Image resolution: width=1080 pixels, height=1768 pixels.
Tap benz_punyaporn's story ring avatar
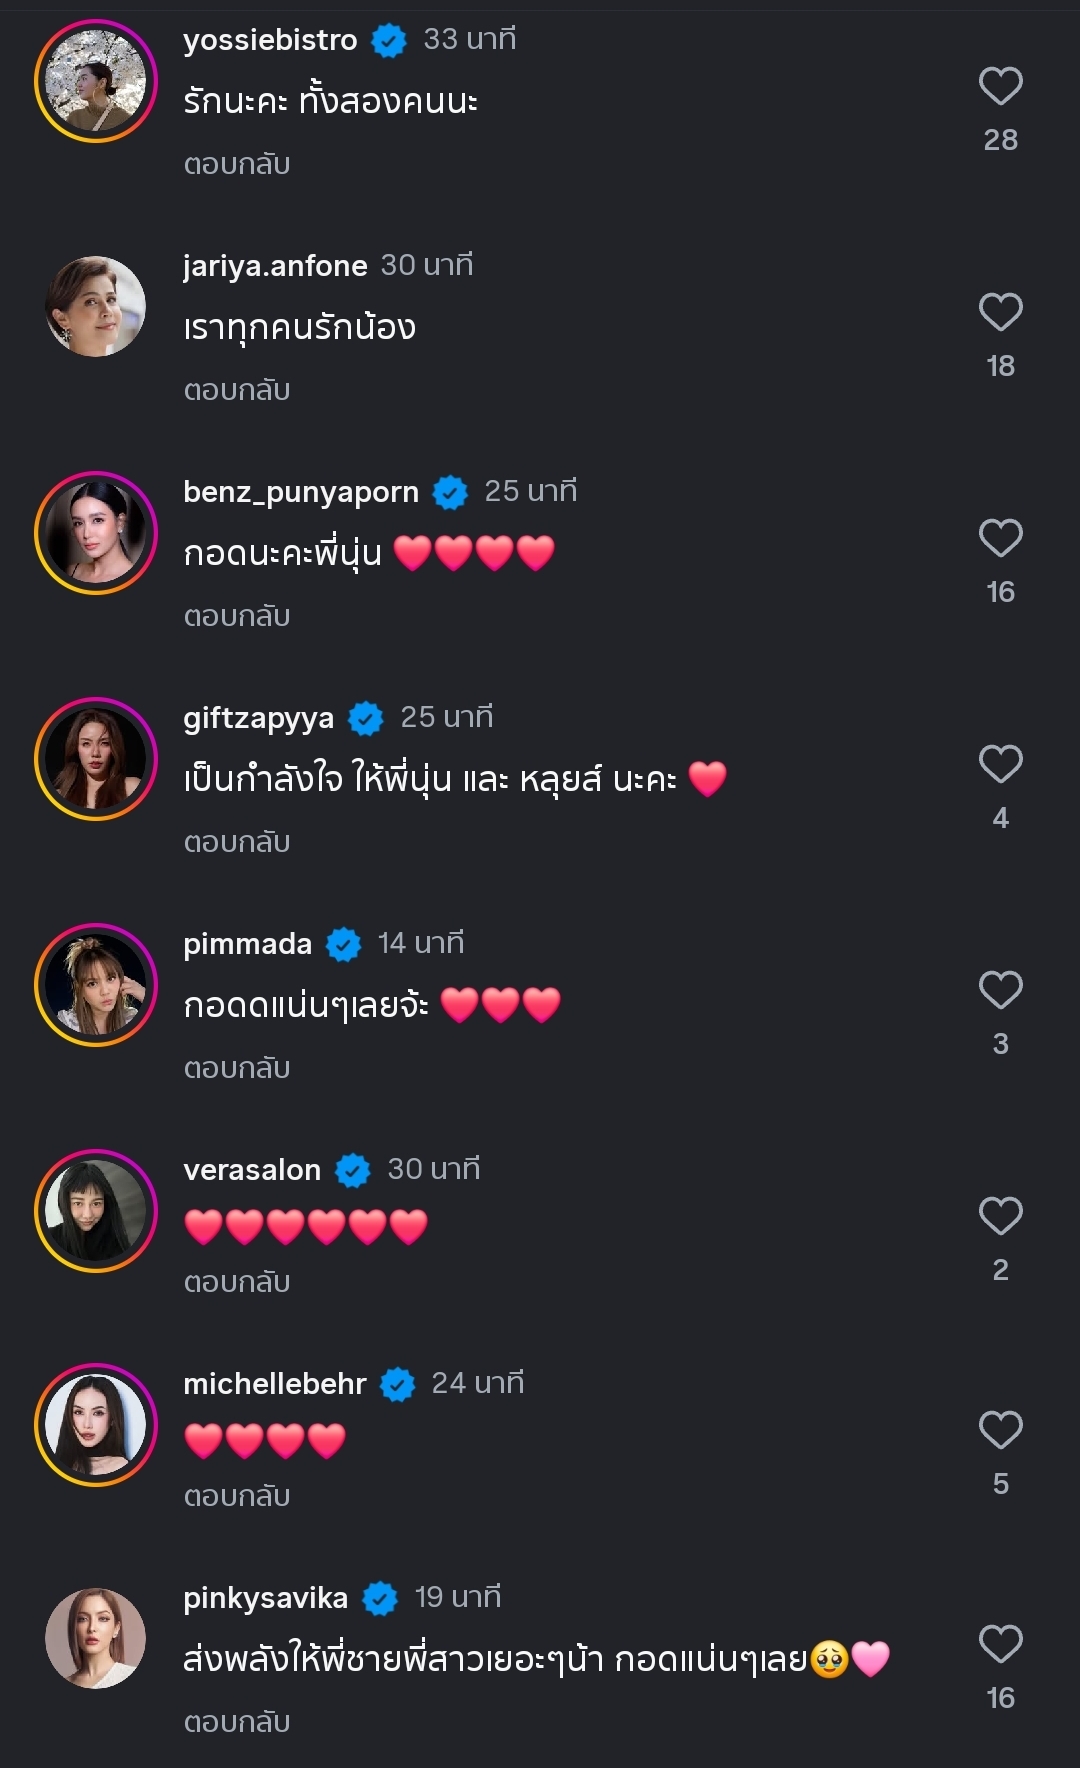click(96, 533)
